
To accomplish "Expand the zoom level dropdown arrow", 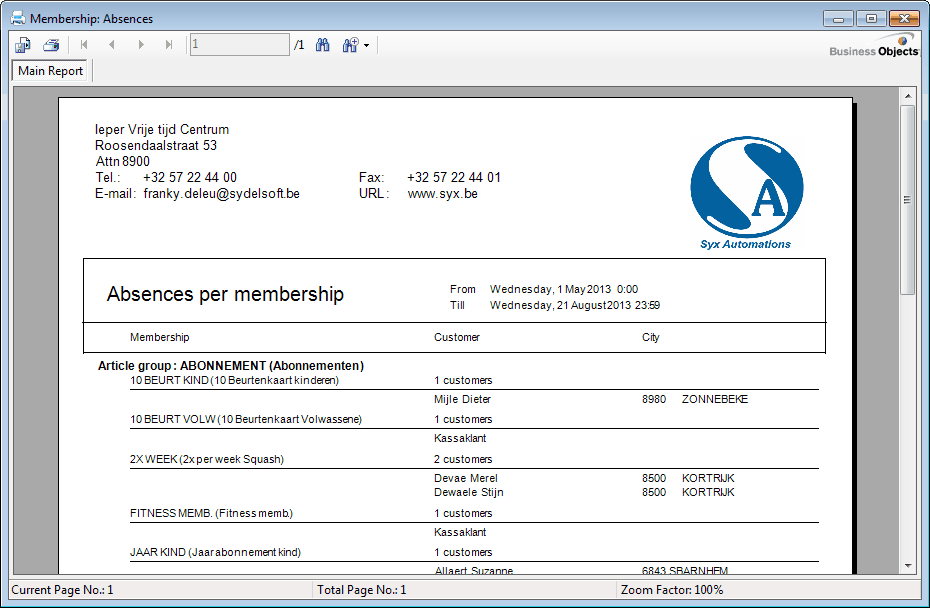I will [366, 46].
